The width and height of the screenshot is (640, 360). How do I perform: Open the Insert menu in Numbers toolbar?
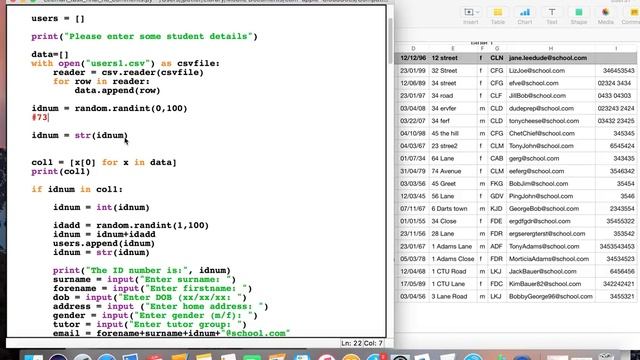(x=471, y=16)
